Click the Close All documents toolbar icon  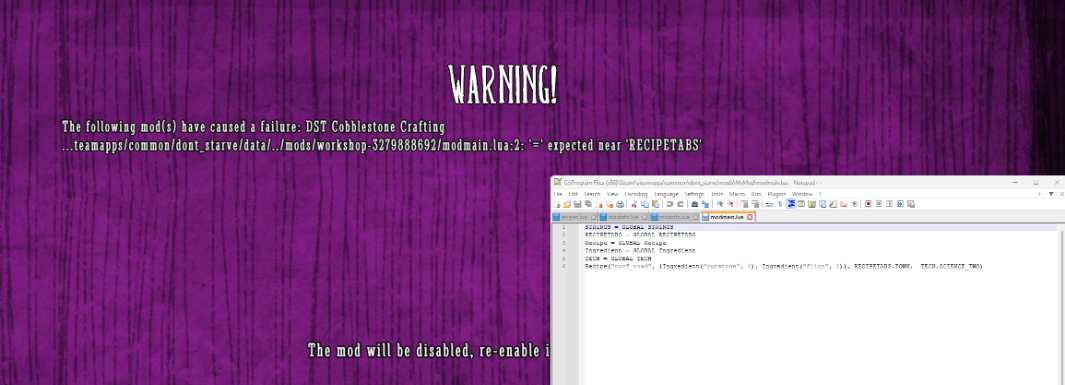tap(610, 204)
